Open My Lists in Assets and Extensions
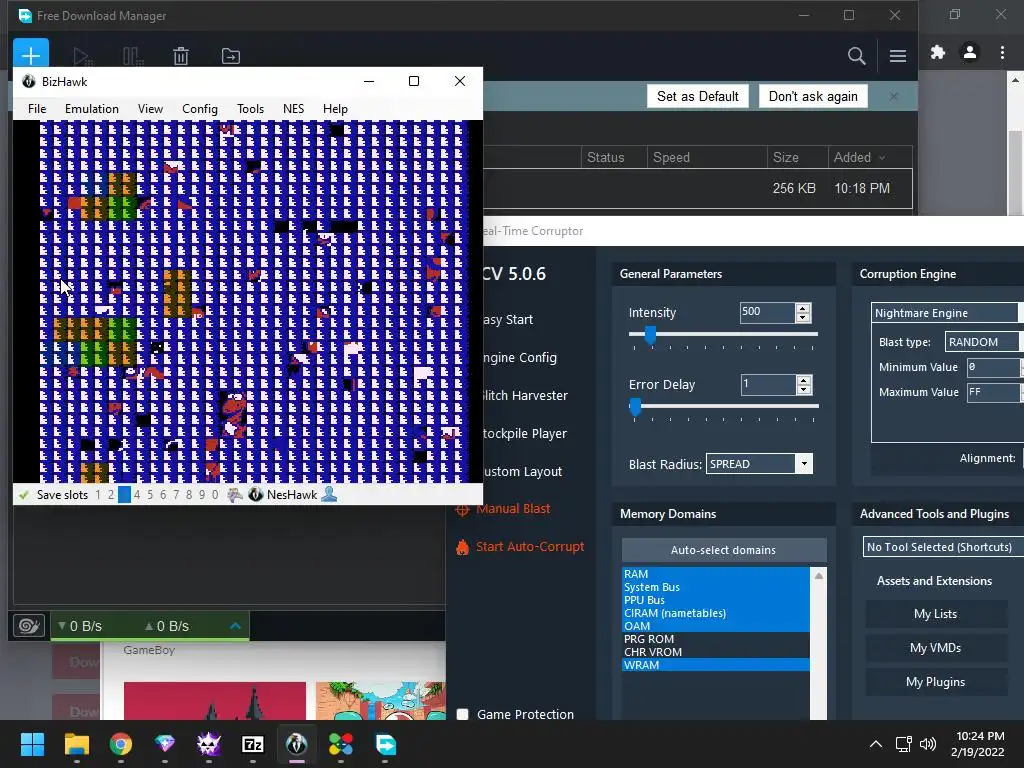Viewport: 1024px width, 768px height. pyautogui.click(x=936, y=614)
